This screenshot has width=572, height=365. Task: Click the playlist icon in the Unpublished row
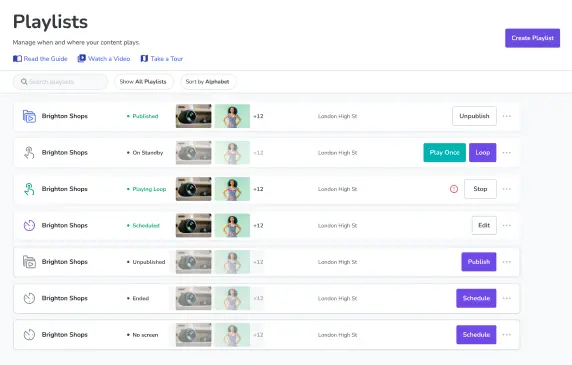click(x=29, y=262)
